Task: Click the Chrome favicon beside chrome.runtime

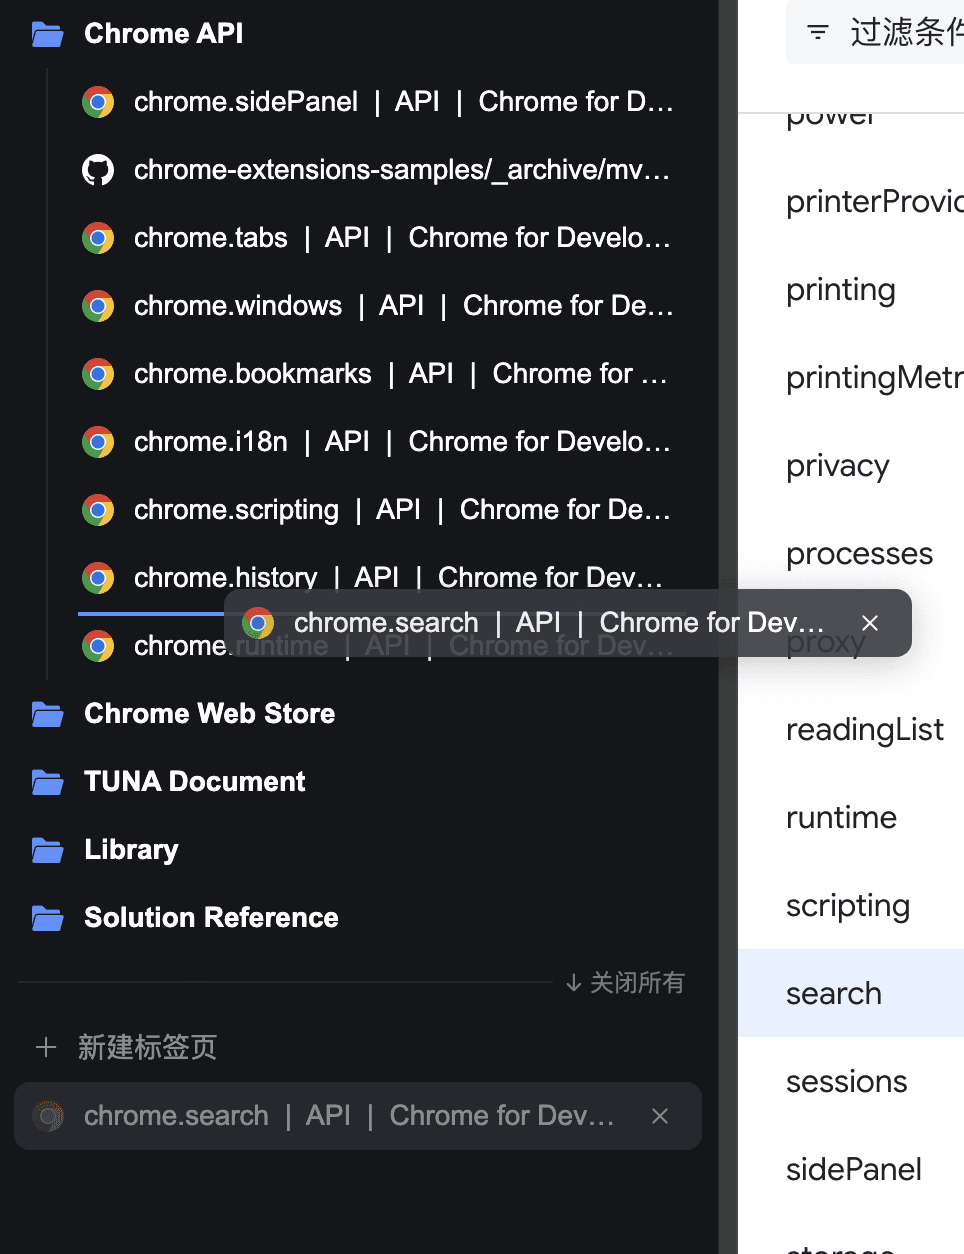Action: tap(98, 646)
